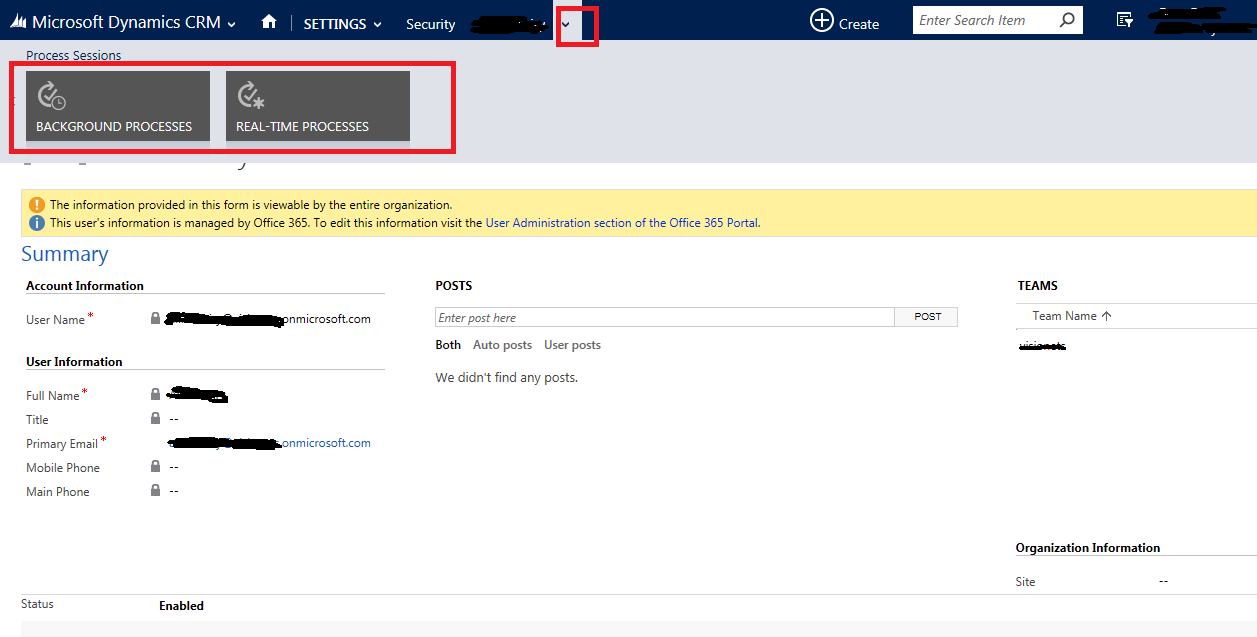Click the User Information section header
The height and width of the screenshot is (637, 1257).
point(74,362)
